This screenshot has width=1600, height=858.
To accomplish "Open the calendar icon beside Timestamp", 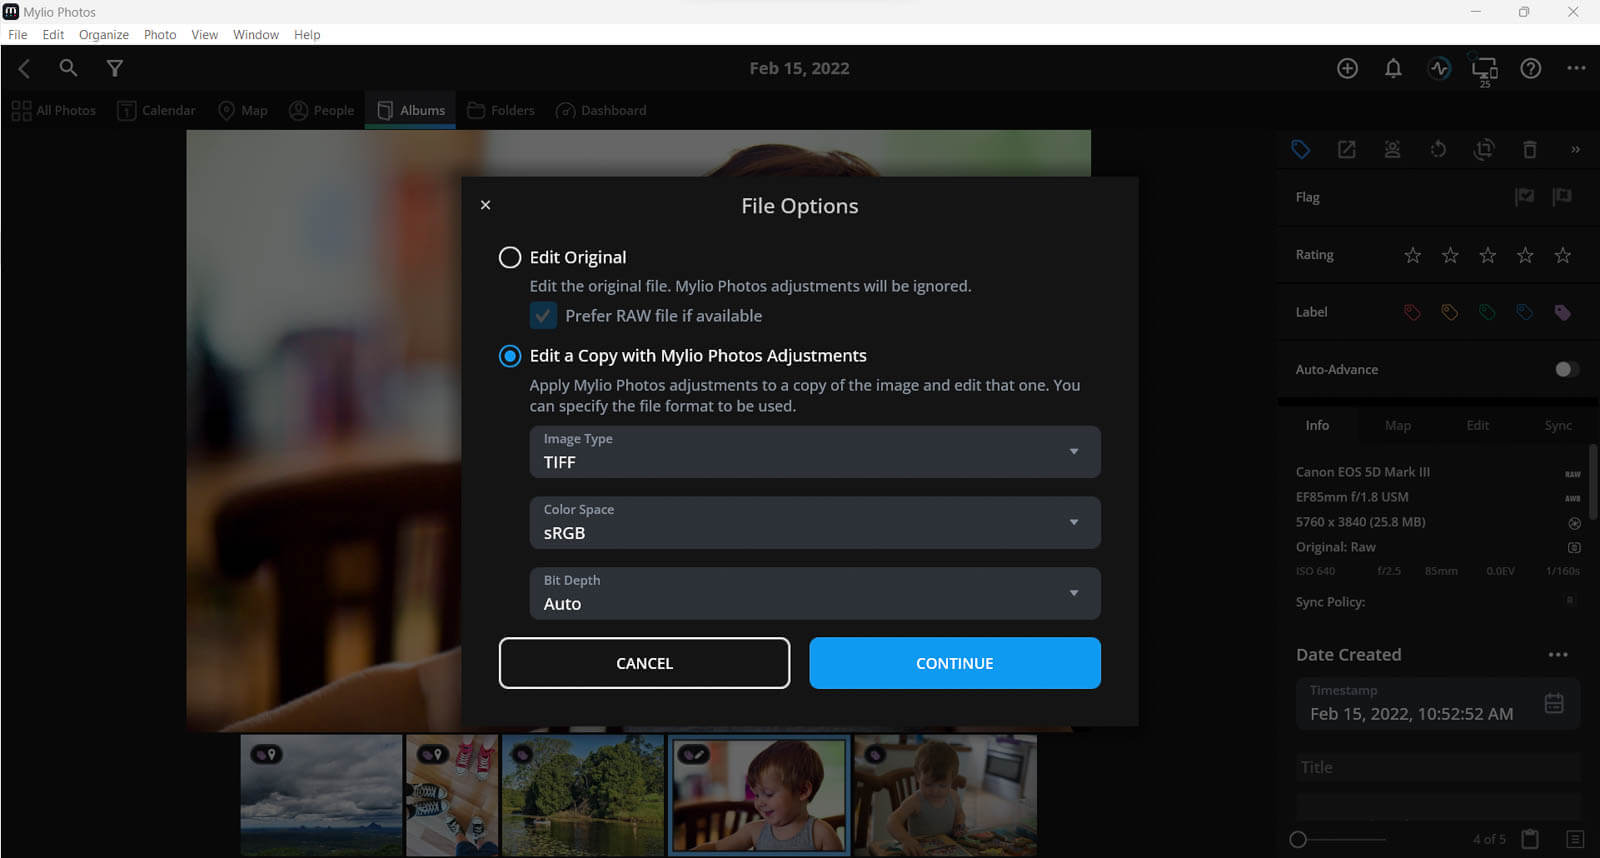I will [1553, 703].
